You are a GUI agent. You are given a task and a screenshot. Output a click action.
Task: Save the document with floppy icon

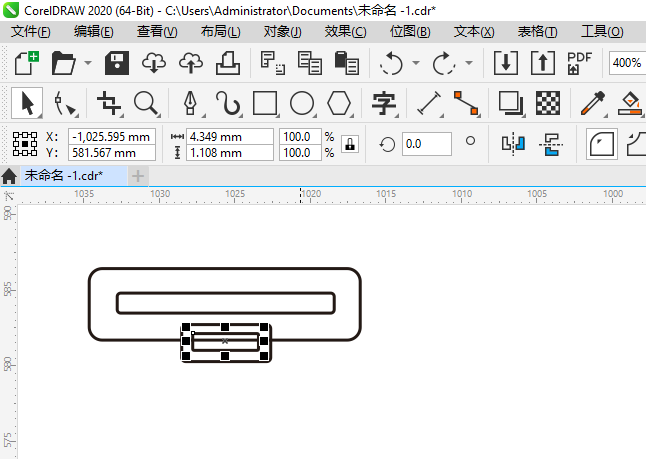pyautogui.click(x=117, y=63)
